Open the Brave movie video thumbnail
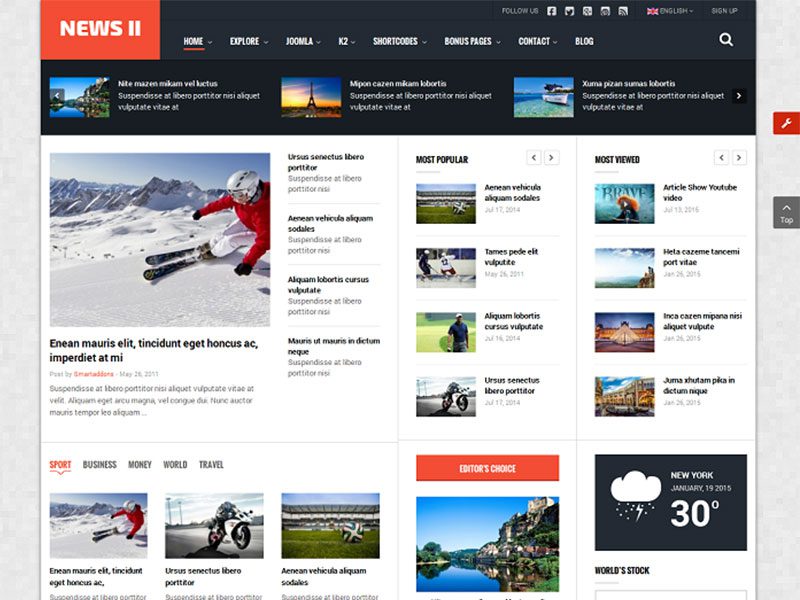The image size is (800, 600). [x=624, y=204]
